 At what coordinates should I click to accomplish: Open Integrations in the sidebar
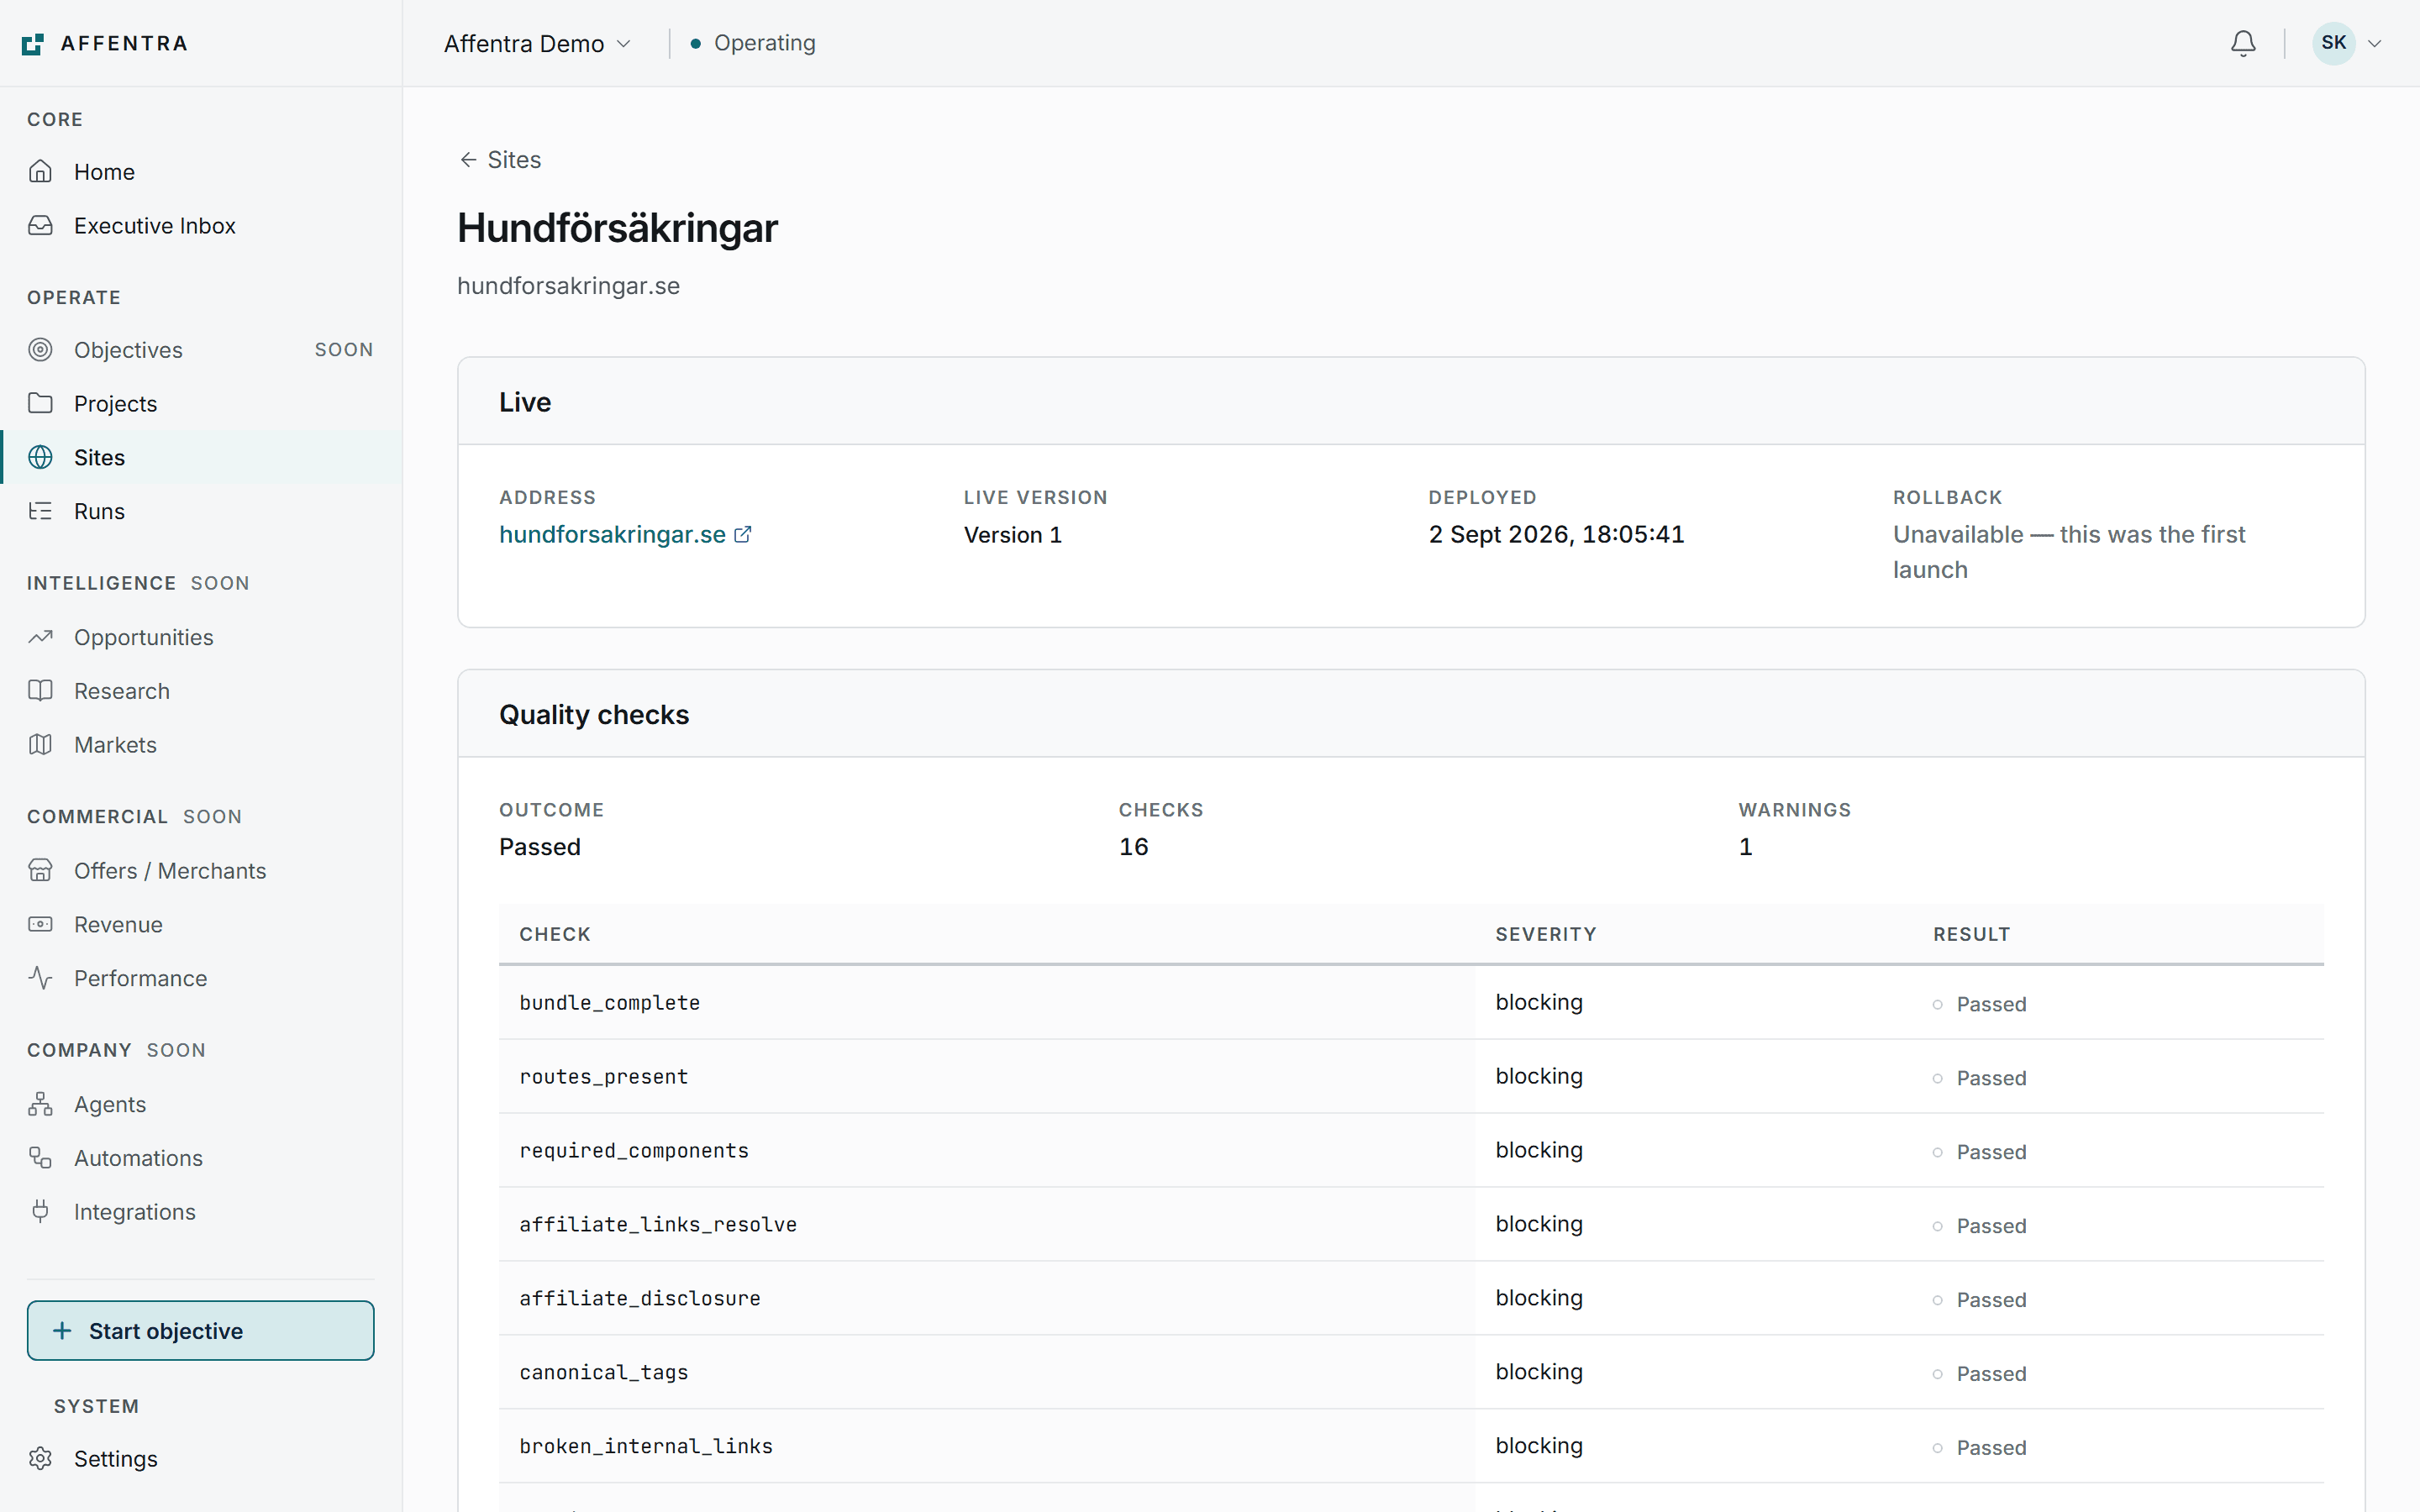pos(201,1211)
